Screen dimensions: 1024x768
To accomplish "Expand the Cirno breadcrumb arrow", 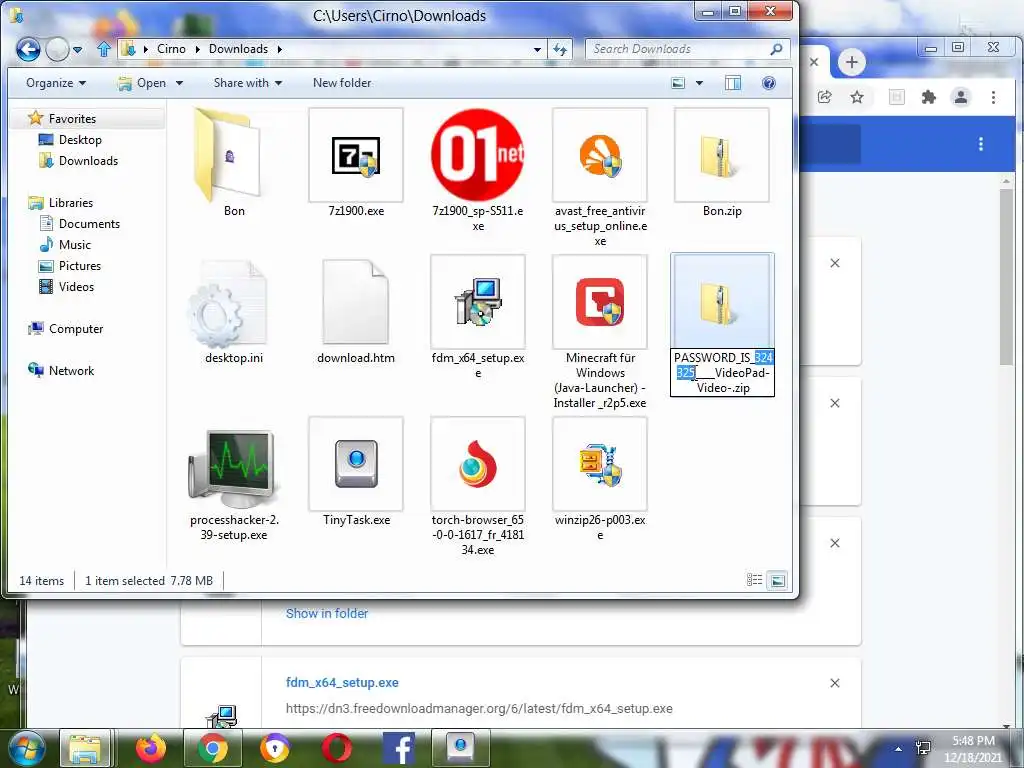I will [197, 49].
